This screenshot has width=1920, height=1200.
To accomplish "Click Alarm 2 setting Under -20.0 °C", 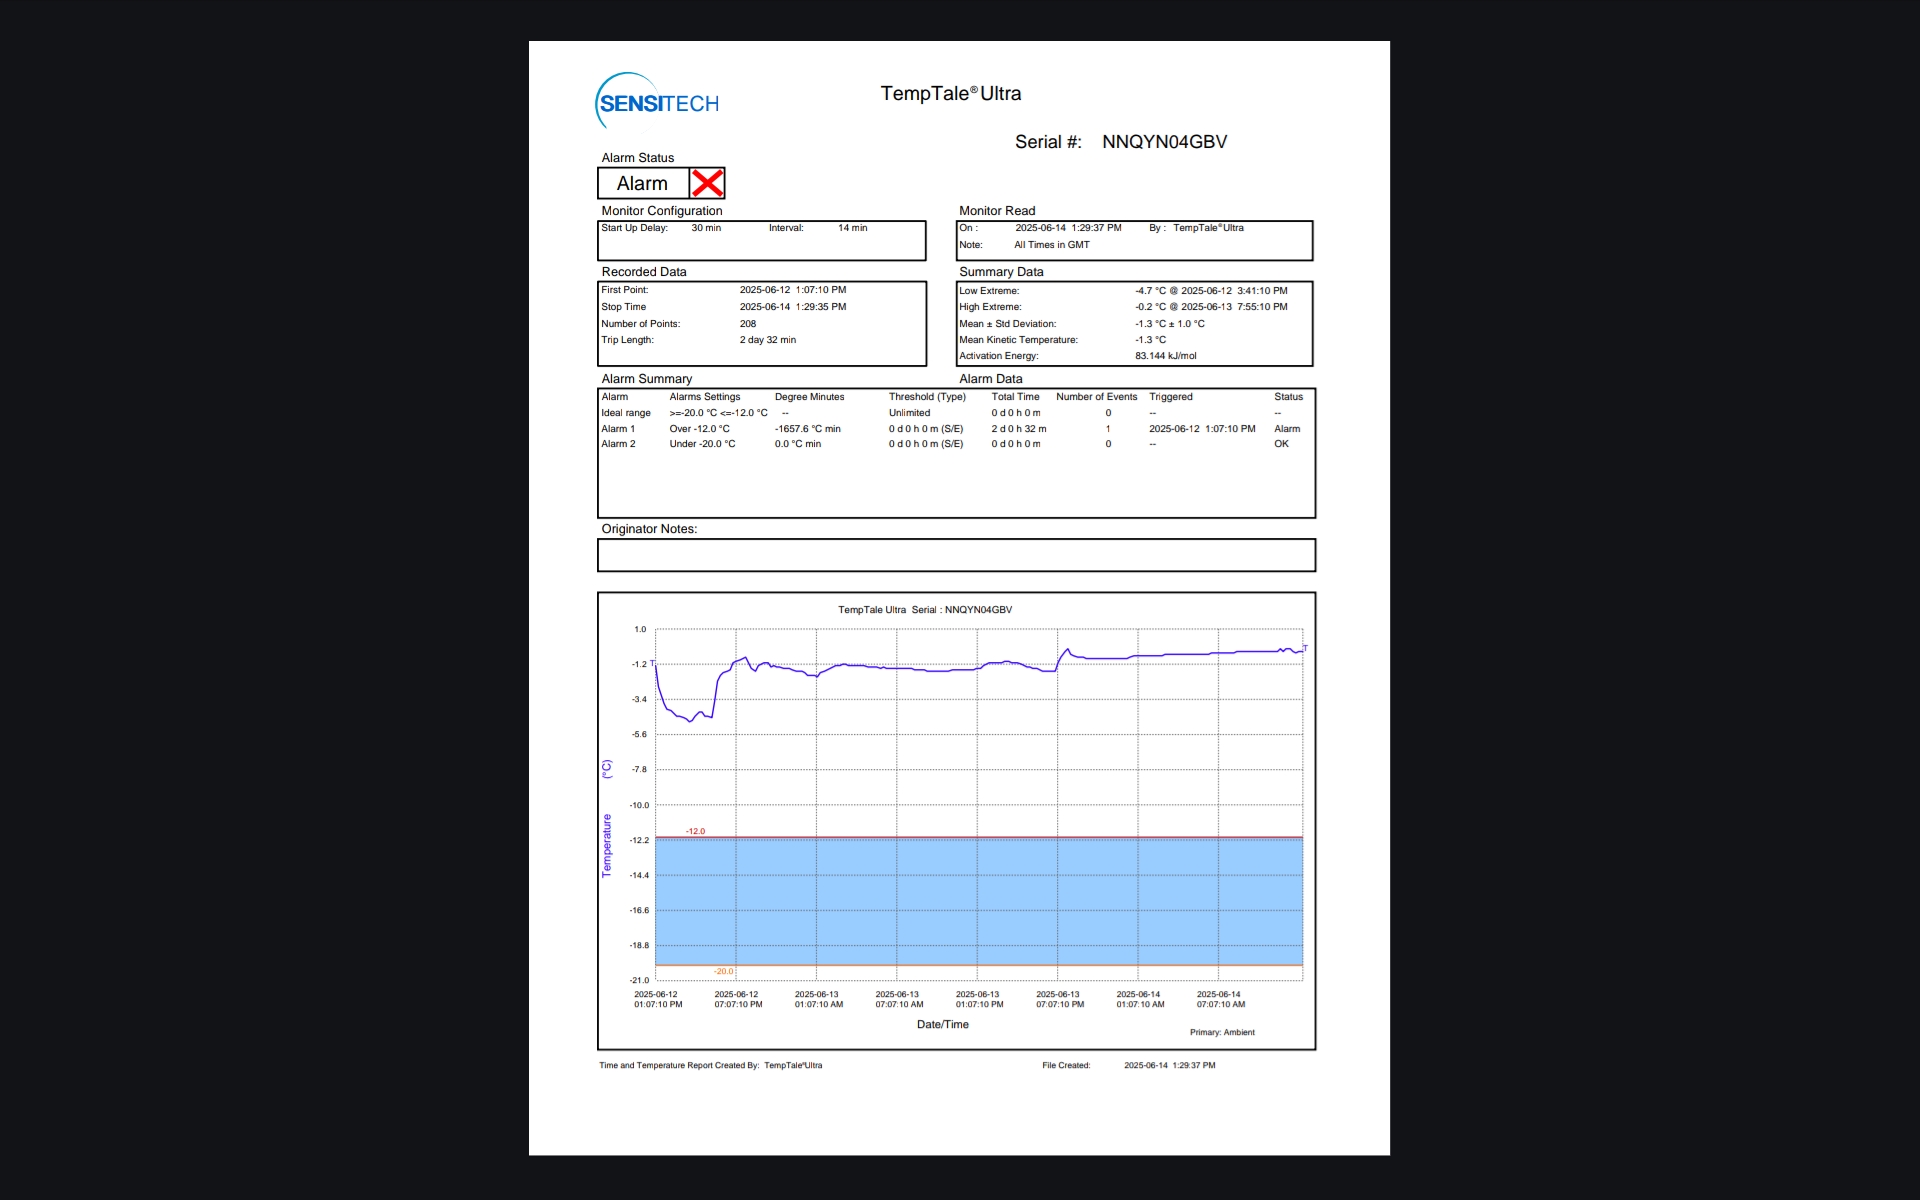I will pos(702,444).
